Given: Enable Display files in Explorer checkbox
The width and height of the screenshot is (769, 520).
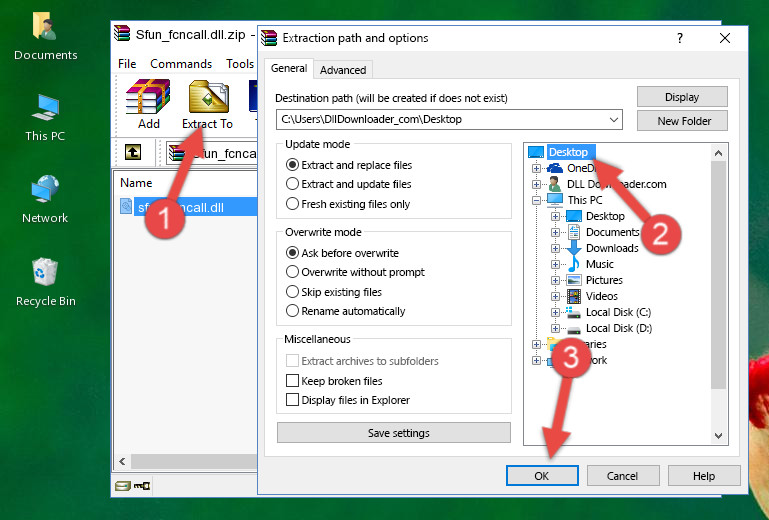Looking at the screenshot, I should click(x=292, y=400).
